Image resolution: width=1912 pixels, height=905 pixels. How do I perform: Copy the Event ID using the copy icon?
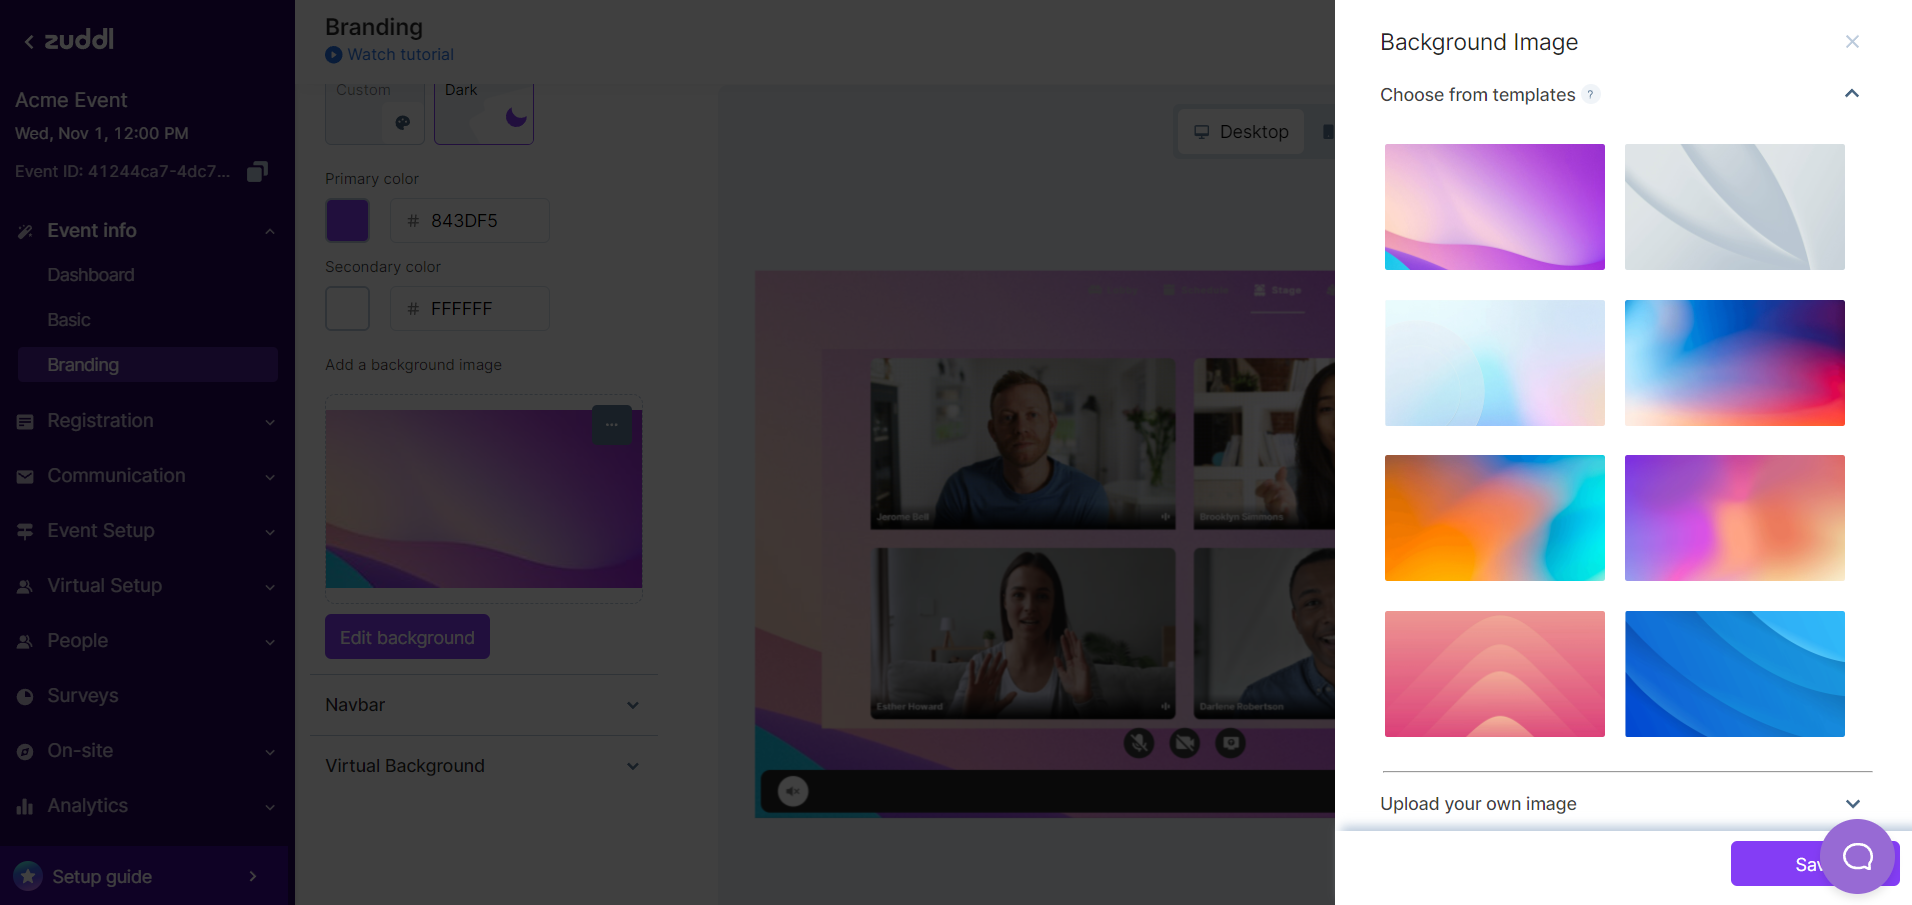257,171
